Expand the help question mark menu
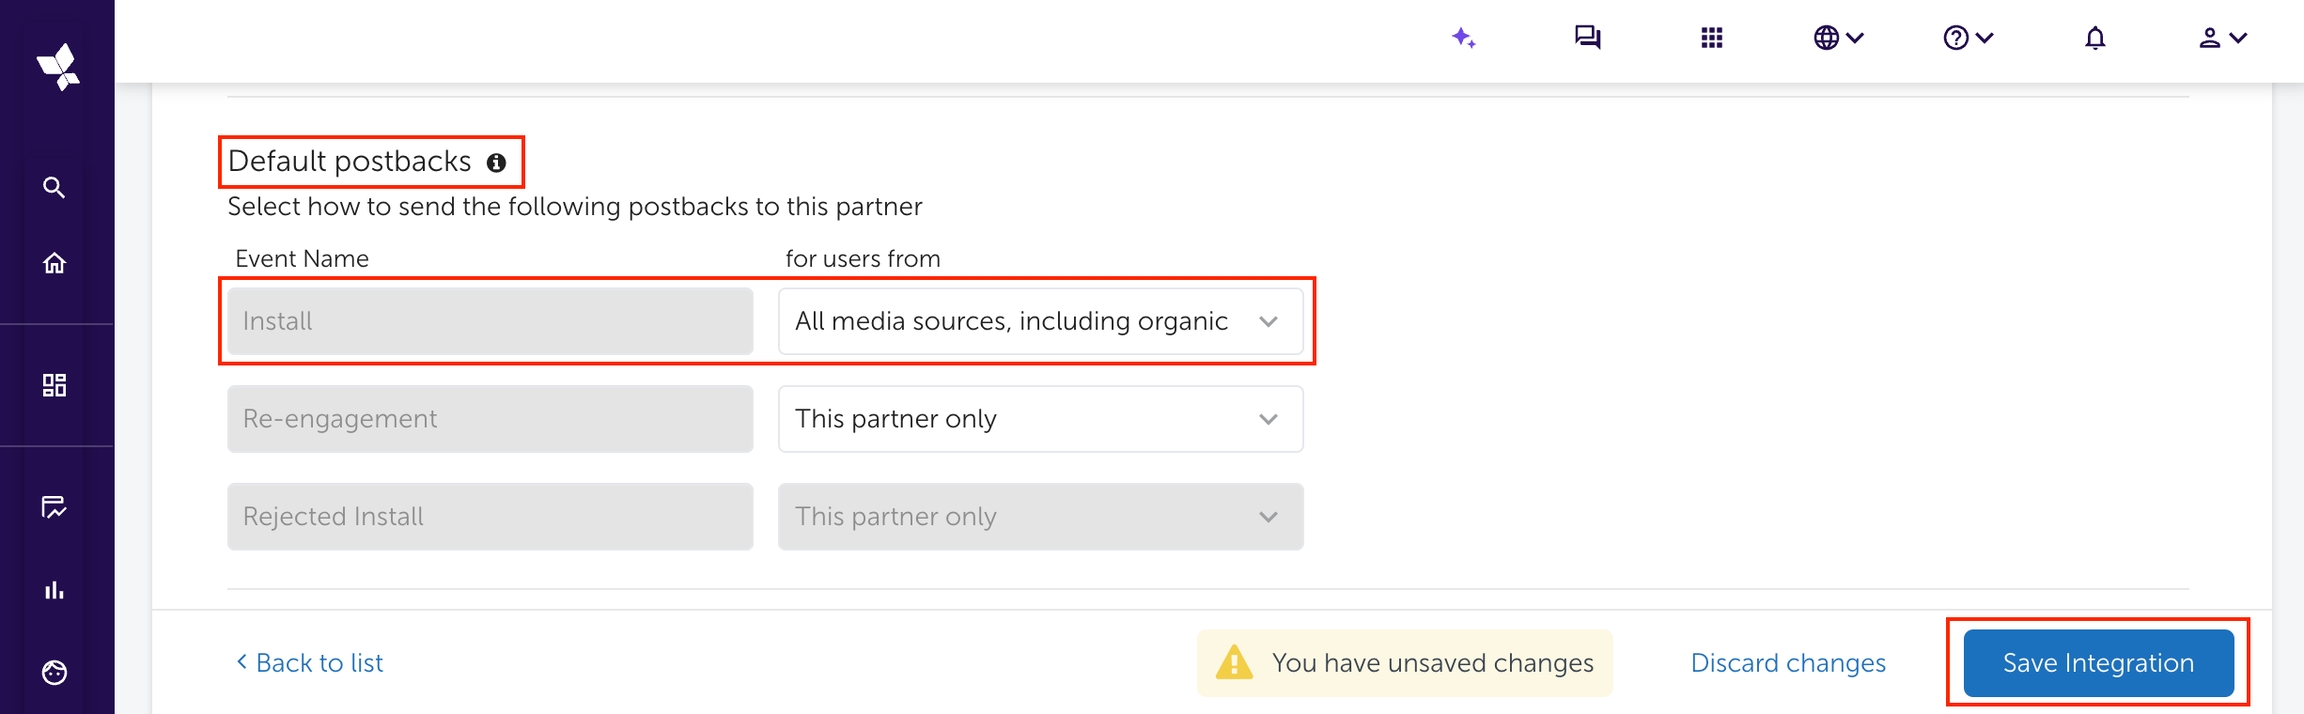The image size is (2304, 714). point(1967,38)
